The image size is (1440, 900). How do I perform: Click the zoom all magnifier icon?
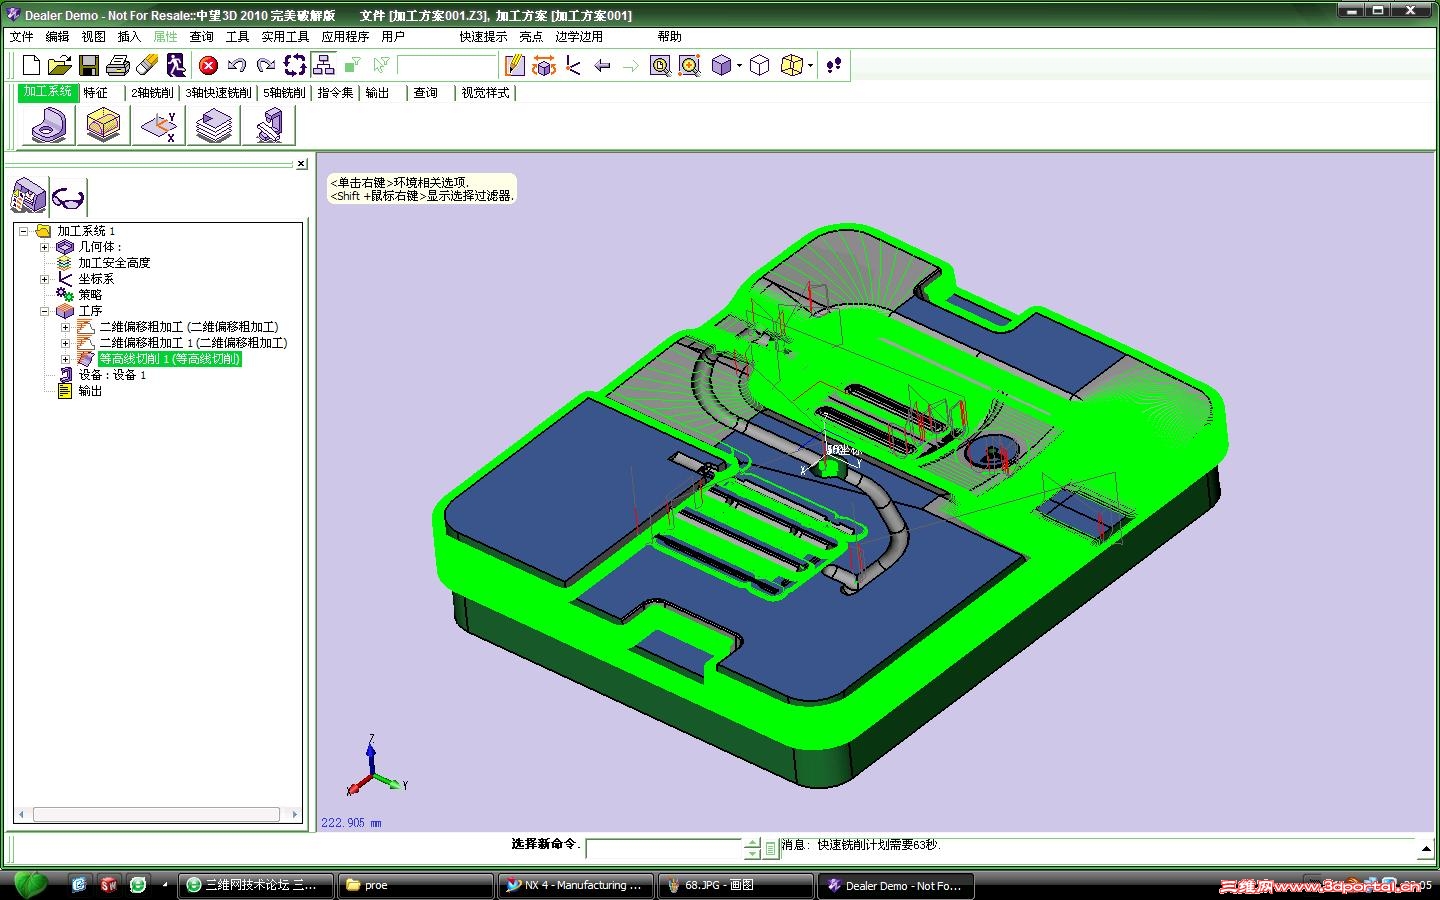click(x=689, y=66)
